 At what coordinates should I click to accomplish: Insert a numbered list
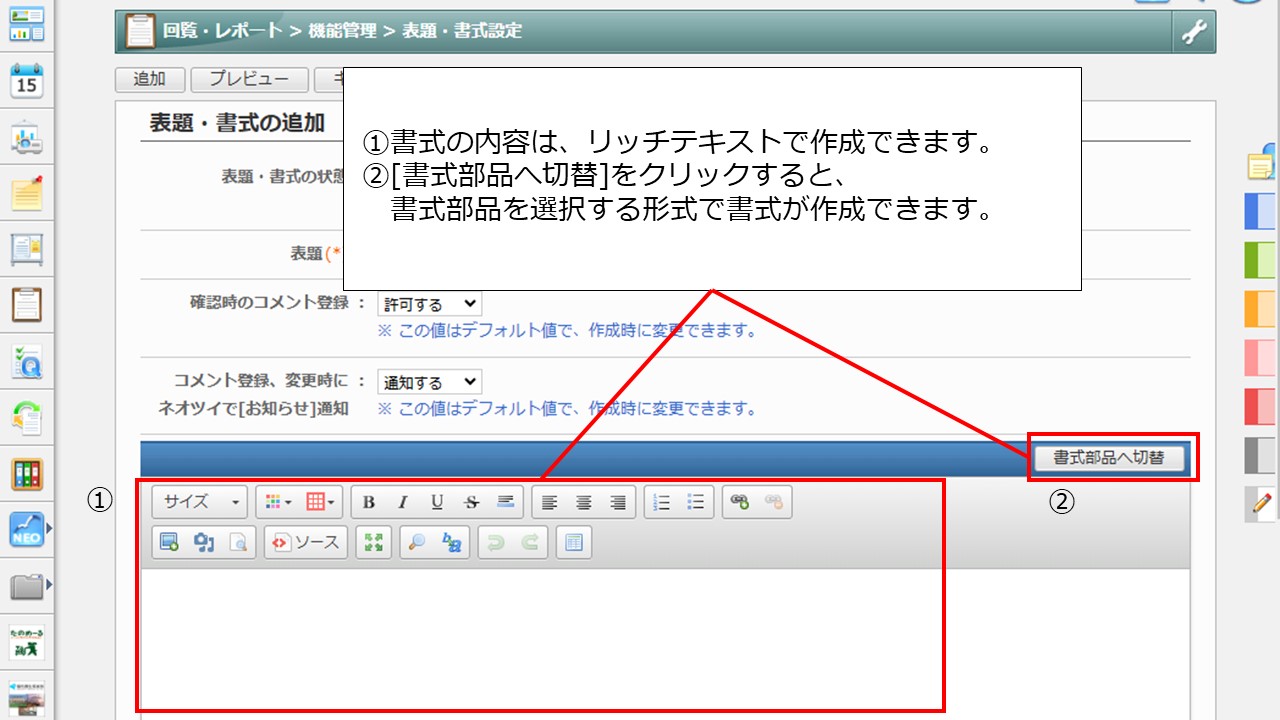[x=661, y=502]
